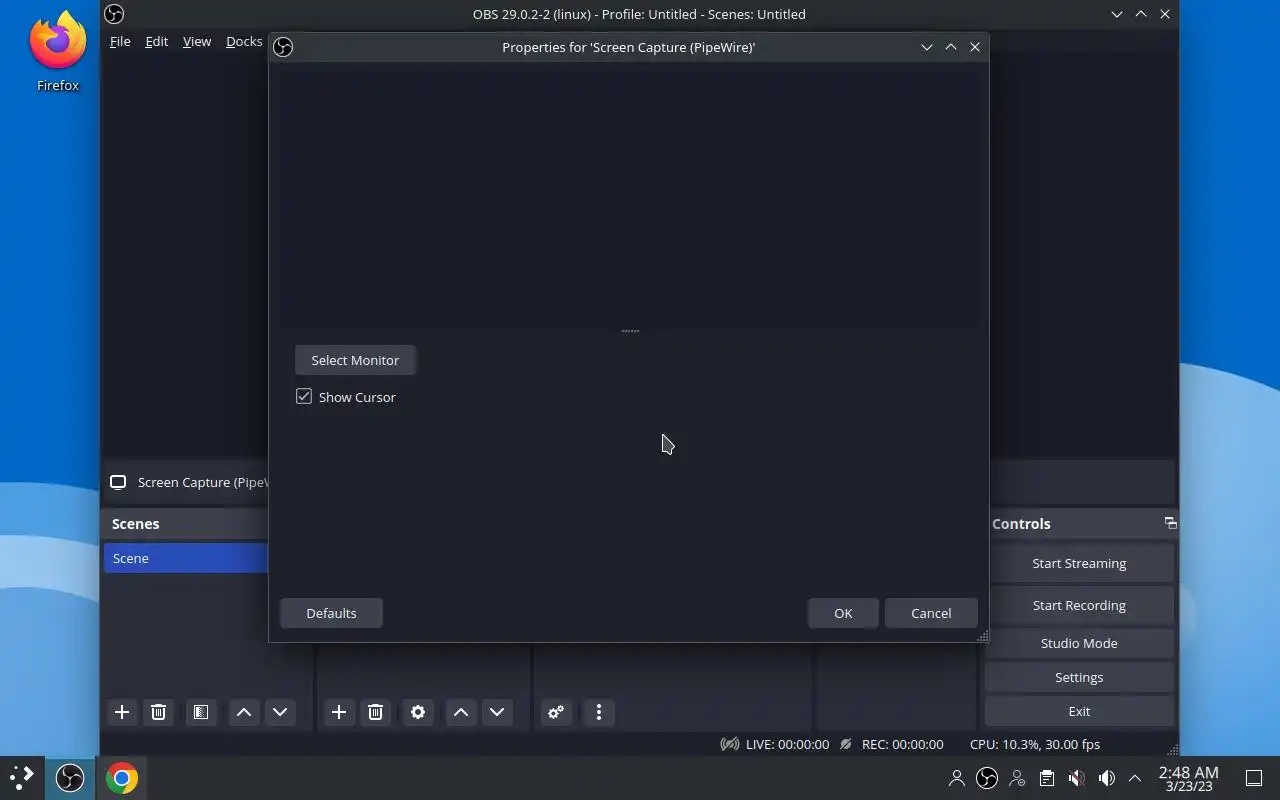Click the Controls panel title
This screenshot has width=1280, height=800.
coord(1021,524)
